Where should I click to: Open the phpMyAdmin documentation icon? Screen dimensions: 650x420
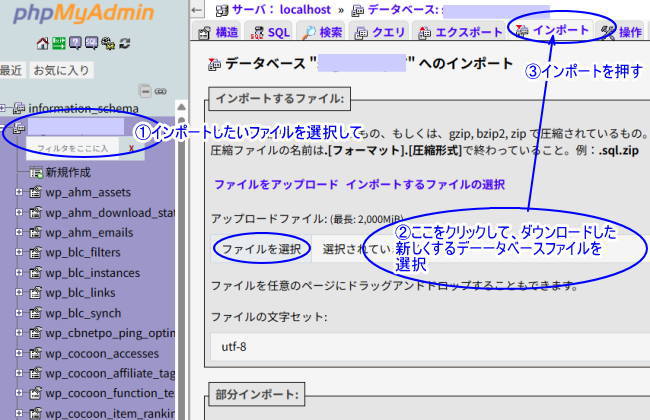tap(75, 43)
